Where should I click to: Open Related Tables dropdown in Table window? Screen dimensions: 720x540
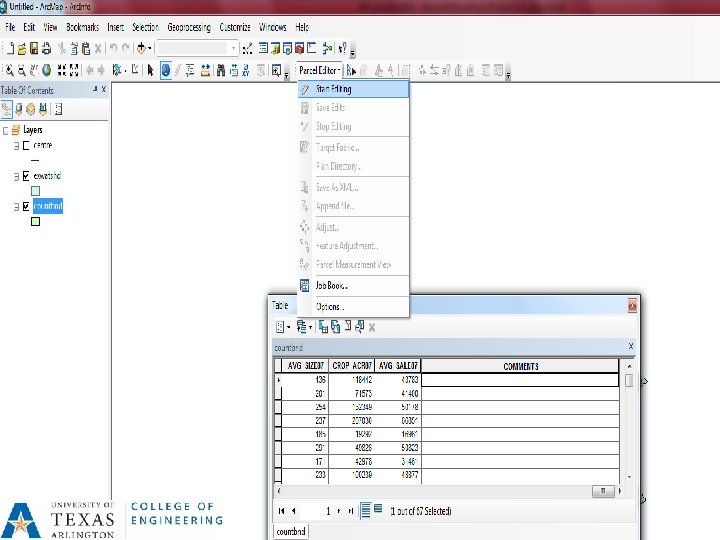point(304,327)
